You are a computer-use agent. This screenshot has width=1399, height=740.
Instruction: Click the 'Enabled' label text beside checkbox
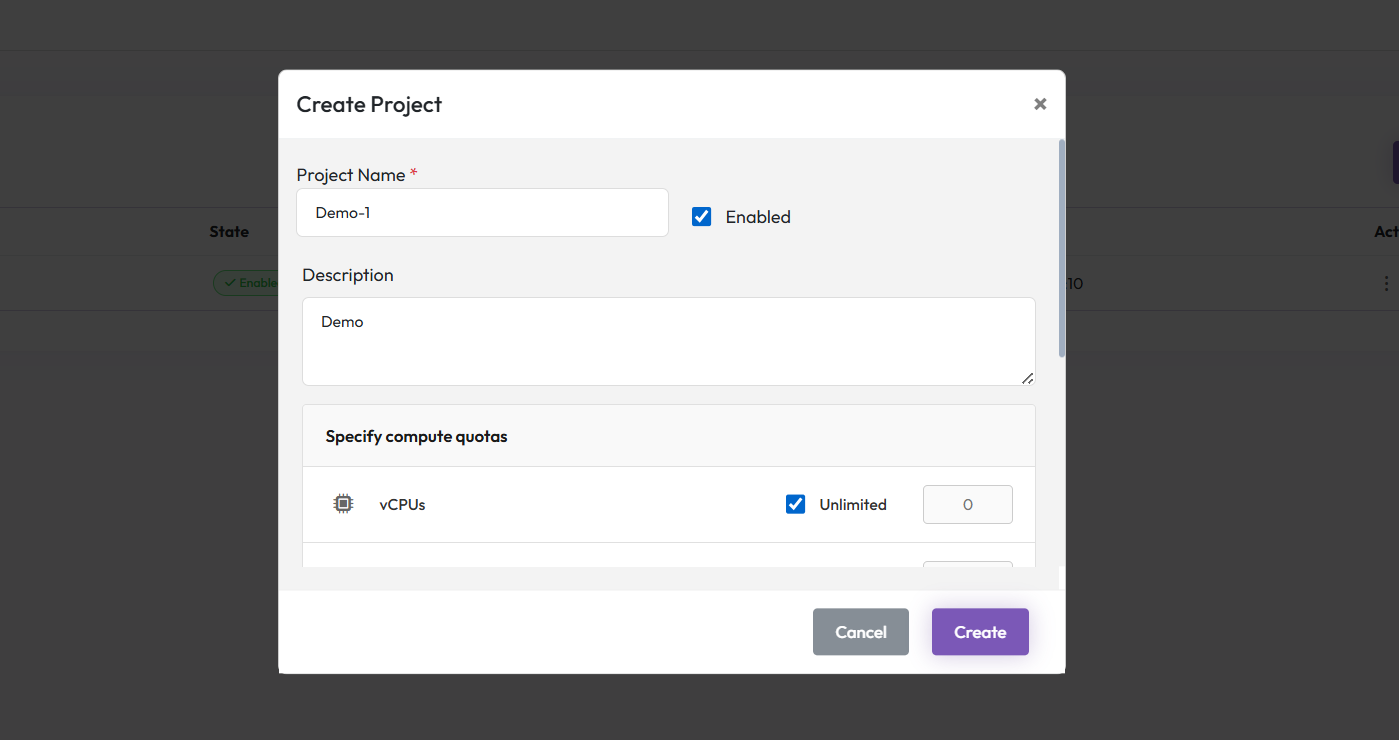tap(757, 217)
